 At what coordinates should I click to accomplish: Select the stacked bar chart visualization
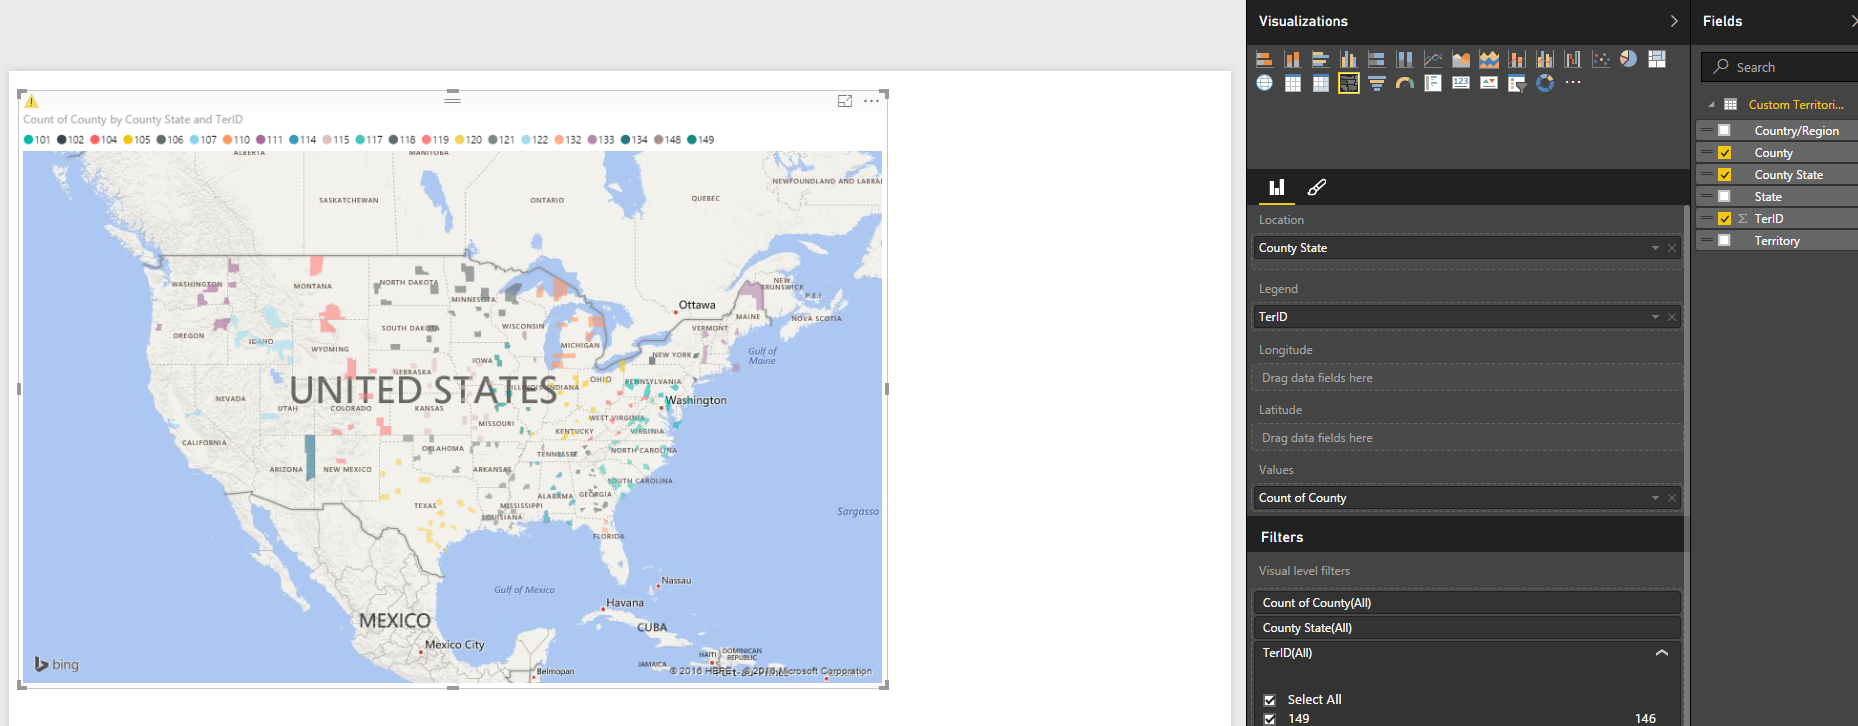pos(1264,59)
